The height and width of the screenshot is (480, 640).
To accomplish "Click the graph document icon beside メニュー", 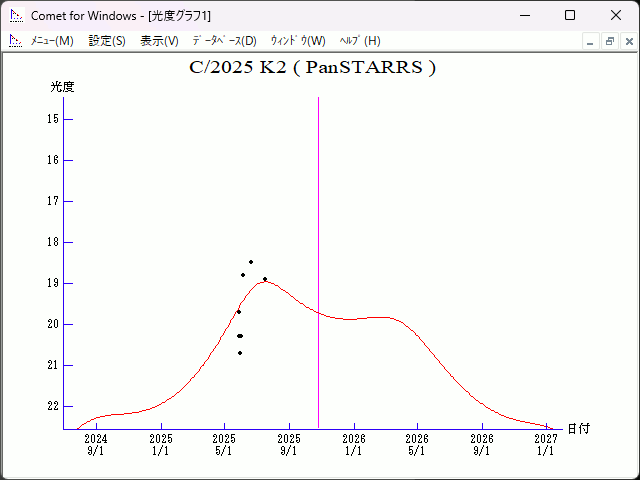I will 15,41.
